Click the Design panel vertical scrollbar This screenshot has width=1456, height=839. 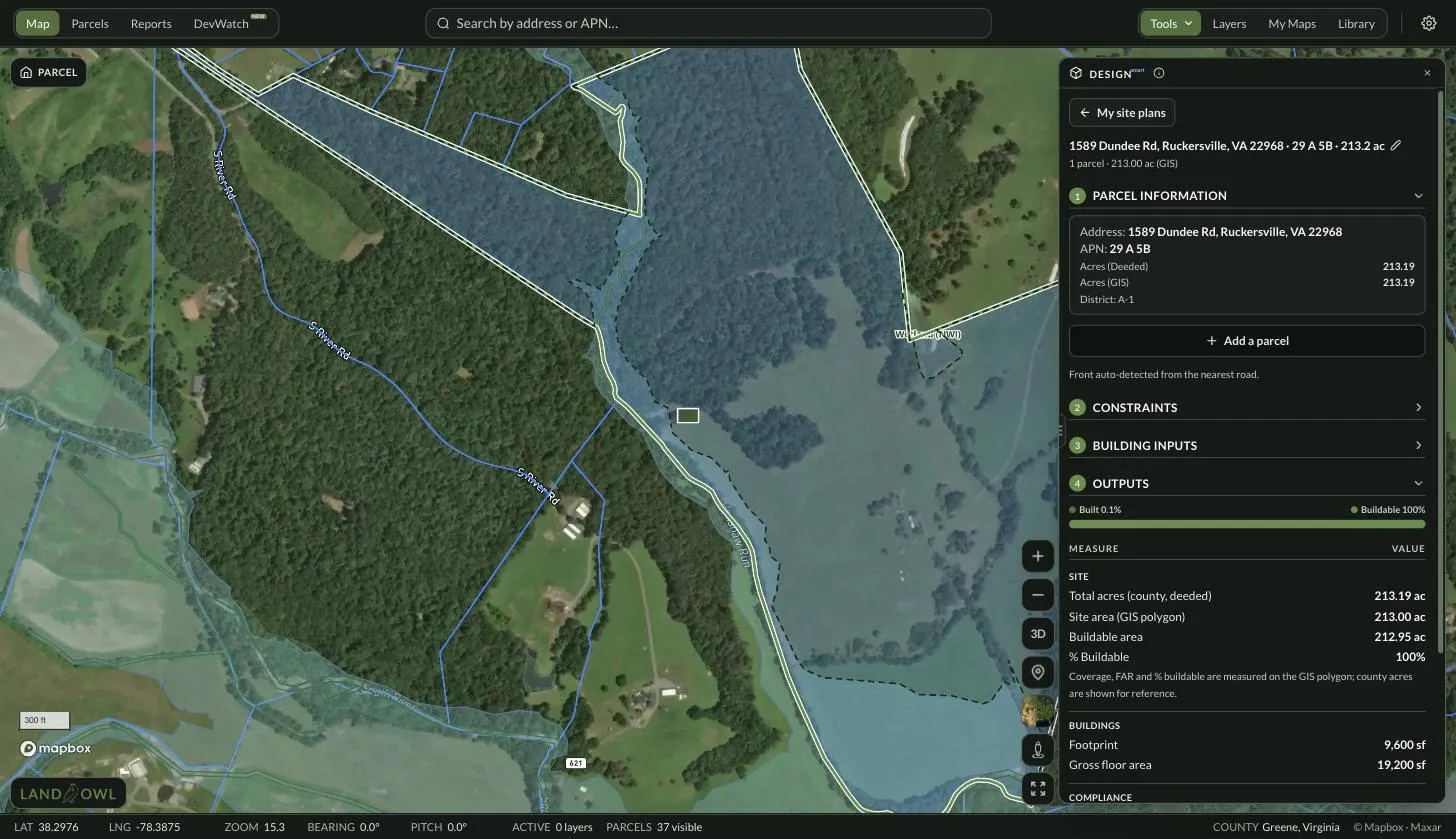1441,374
